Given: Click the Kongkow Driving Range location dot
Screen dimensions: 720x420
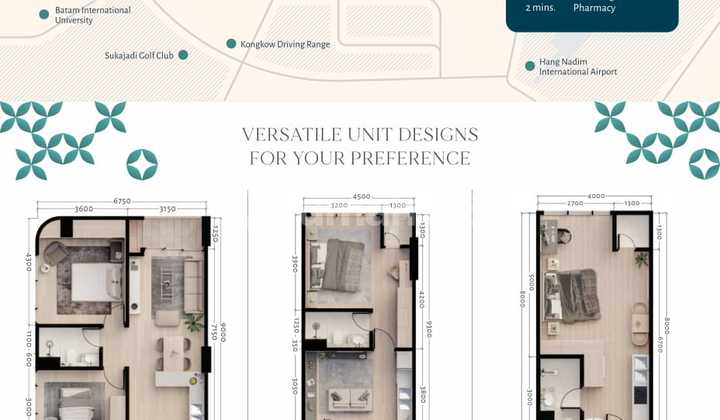Looking at the screenshot, I should tap(231, 44).
